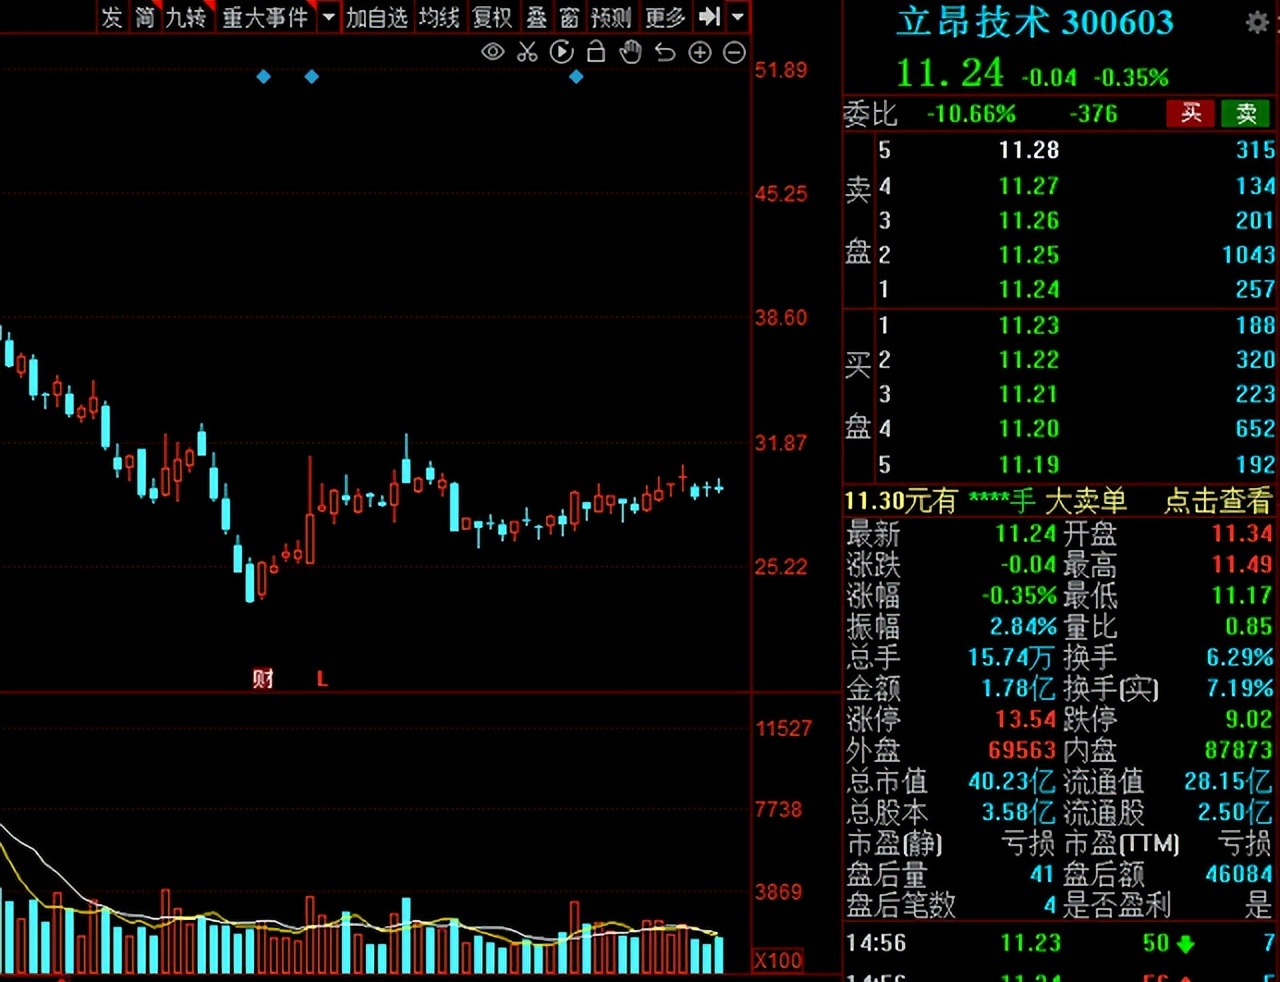Click the 量比 value 0.85
1280x982 pixels.
(x=1248, y=626)
